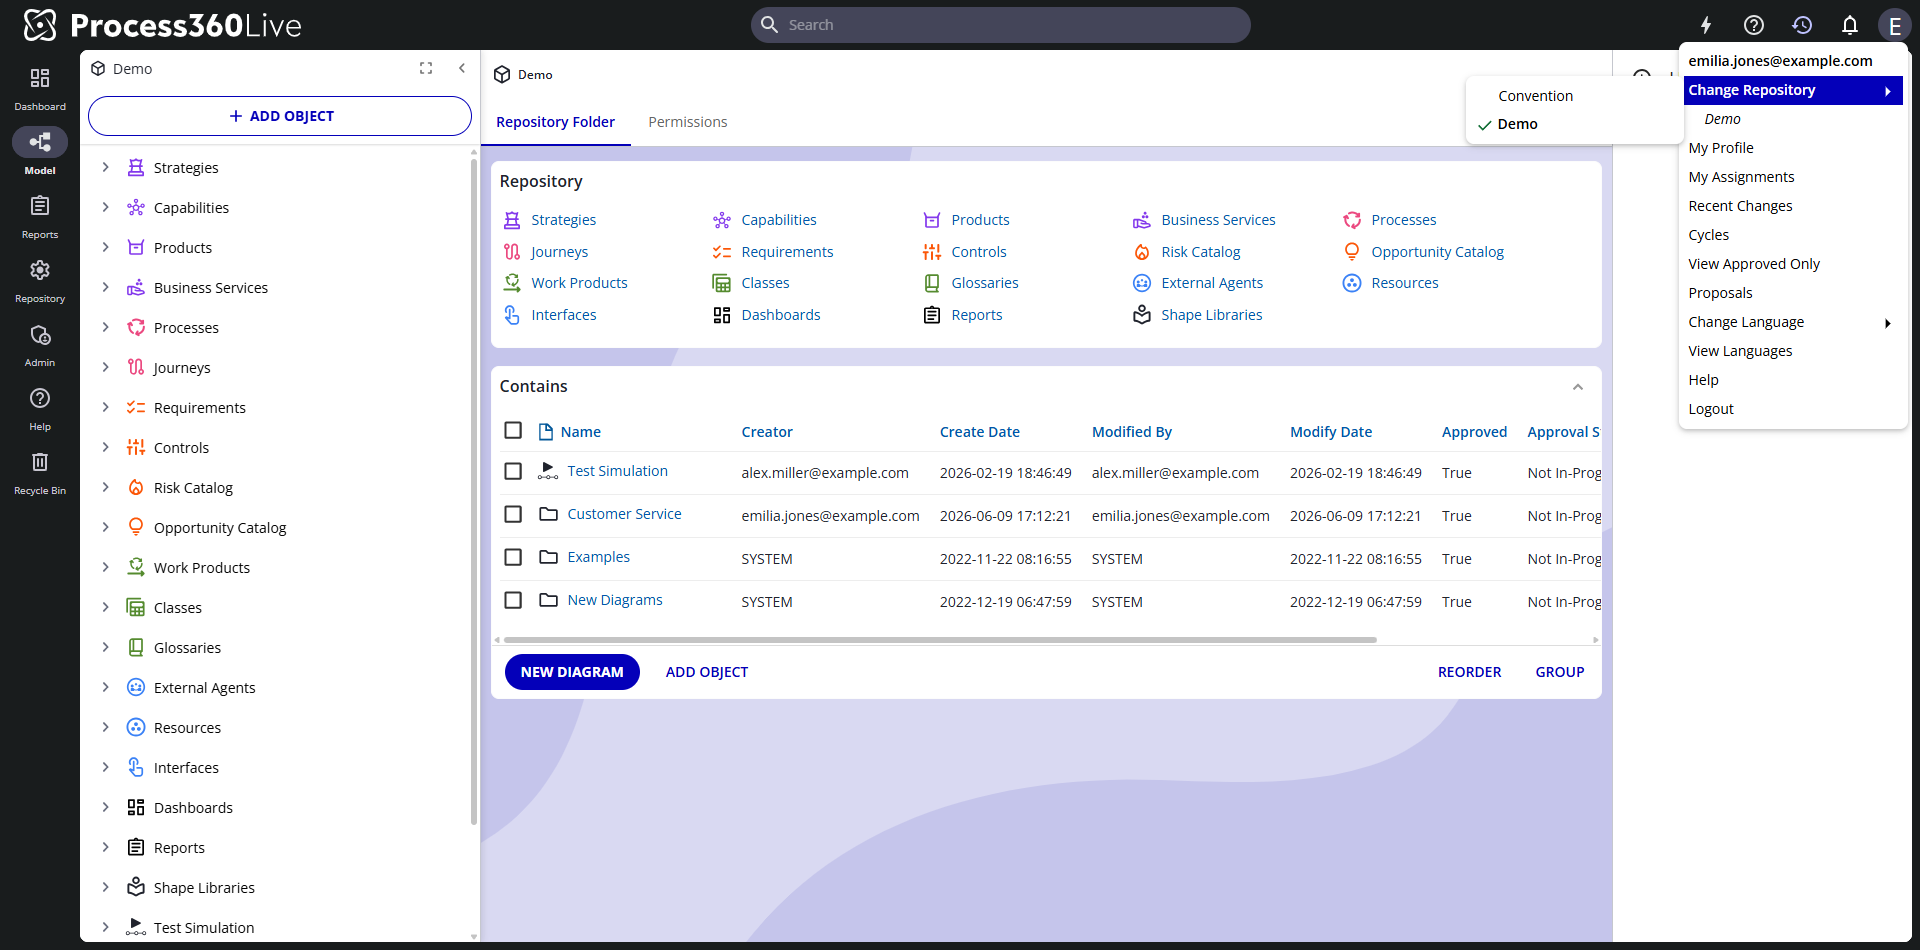Open the Repository sidebar icon

(x=40, y=280)
